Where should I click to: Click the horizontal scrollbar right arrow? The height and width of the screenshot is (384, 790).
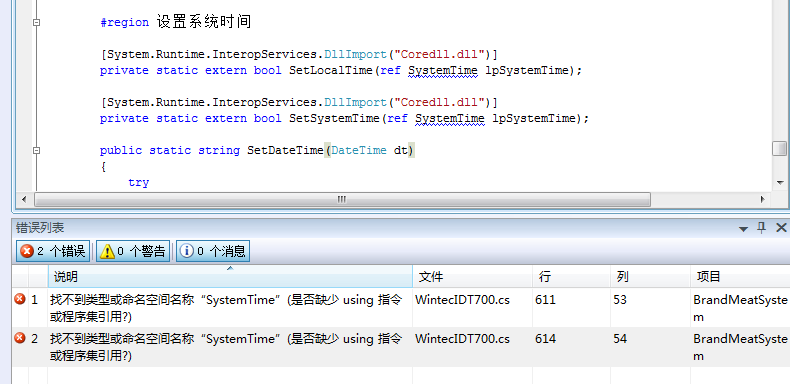tap(763, 200)
